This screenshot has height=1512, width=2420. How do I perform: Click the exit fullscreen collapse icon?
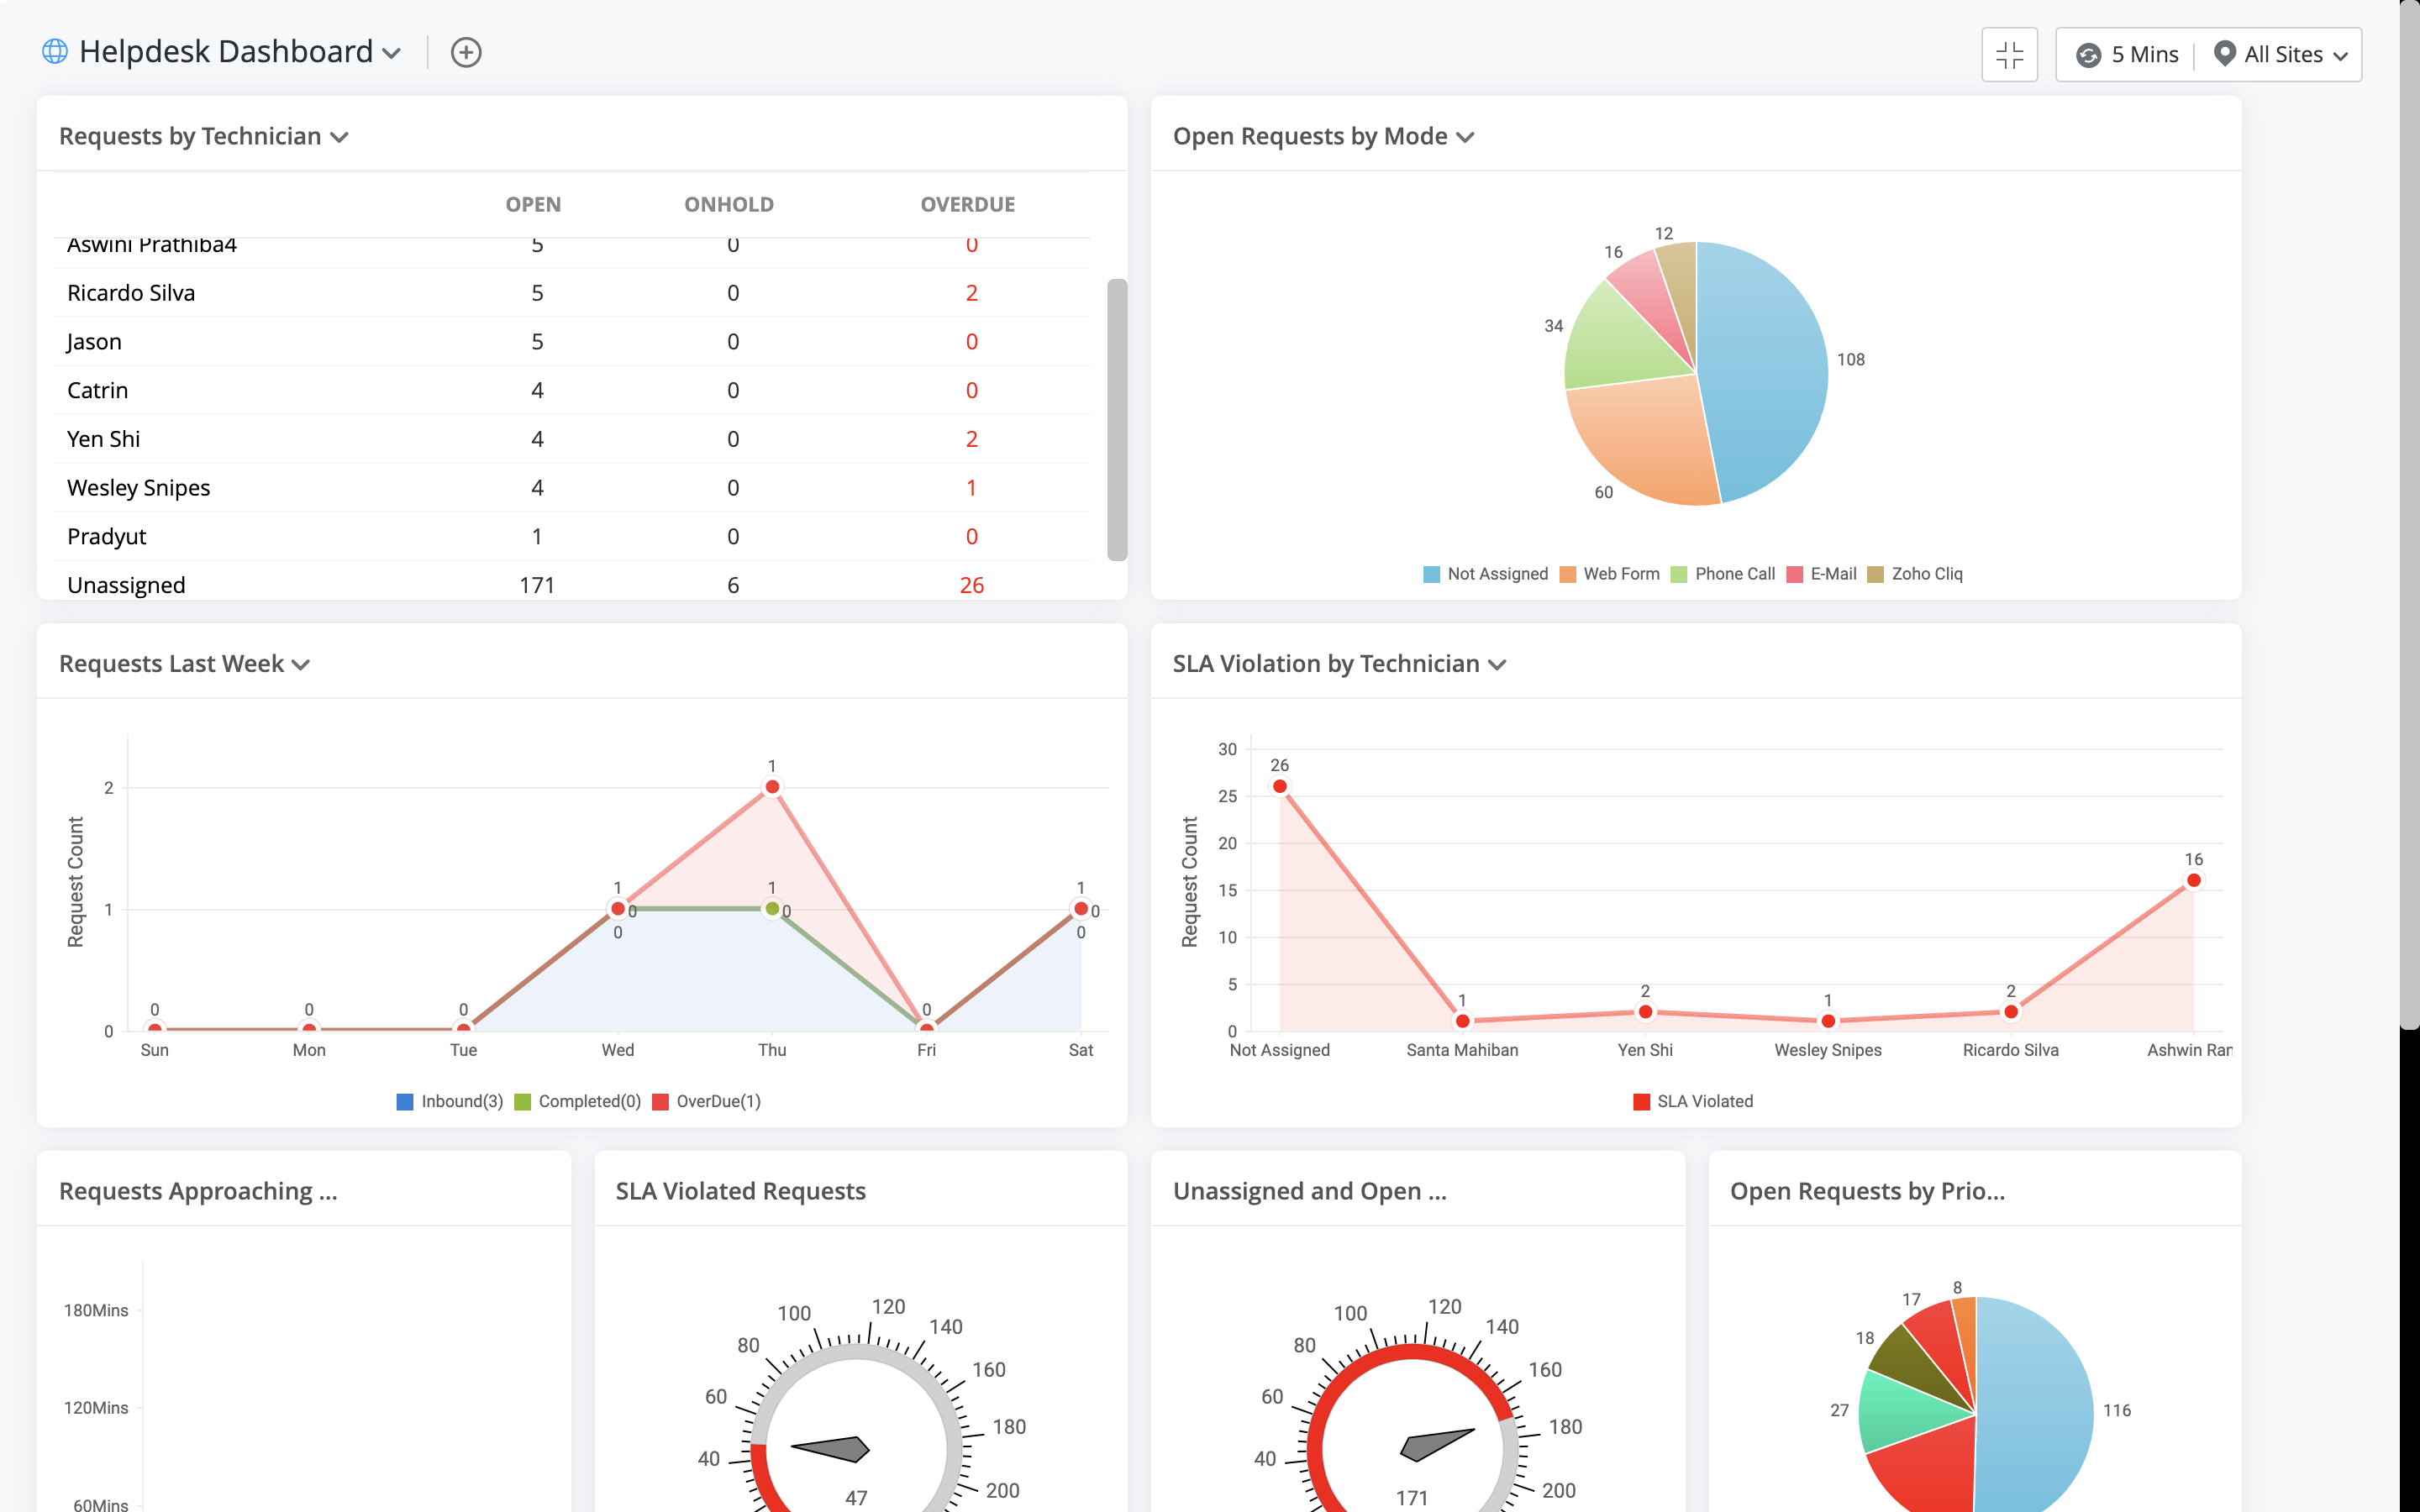click(2009, 54)
